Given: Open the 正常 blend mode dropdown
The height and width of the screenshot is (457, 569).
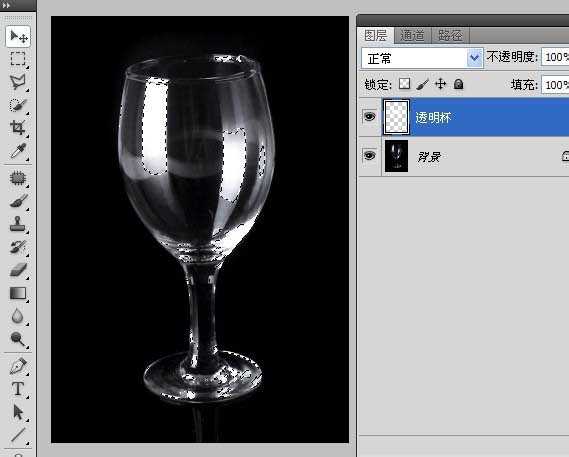Looking at the screenshot, I should pyautogui.click(x=422, y=58).
